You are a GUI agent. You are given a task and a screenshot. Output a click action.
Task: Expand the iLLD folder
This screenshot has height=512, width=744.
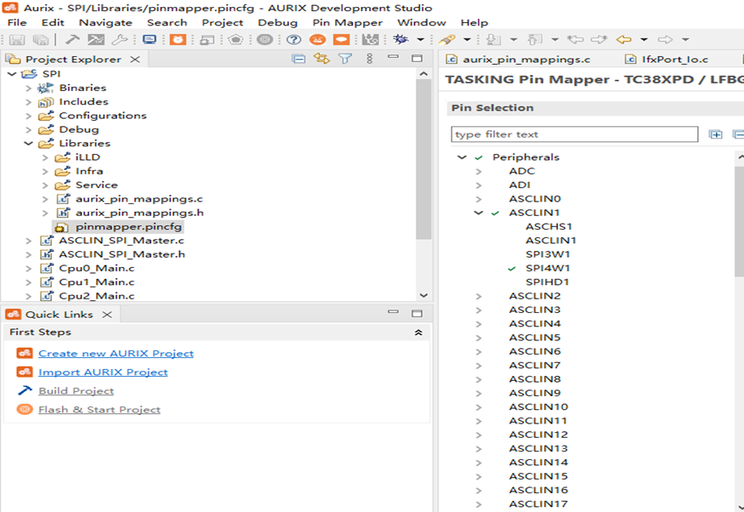pos(45,158)
